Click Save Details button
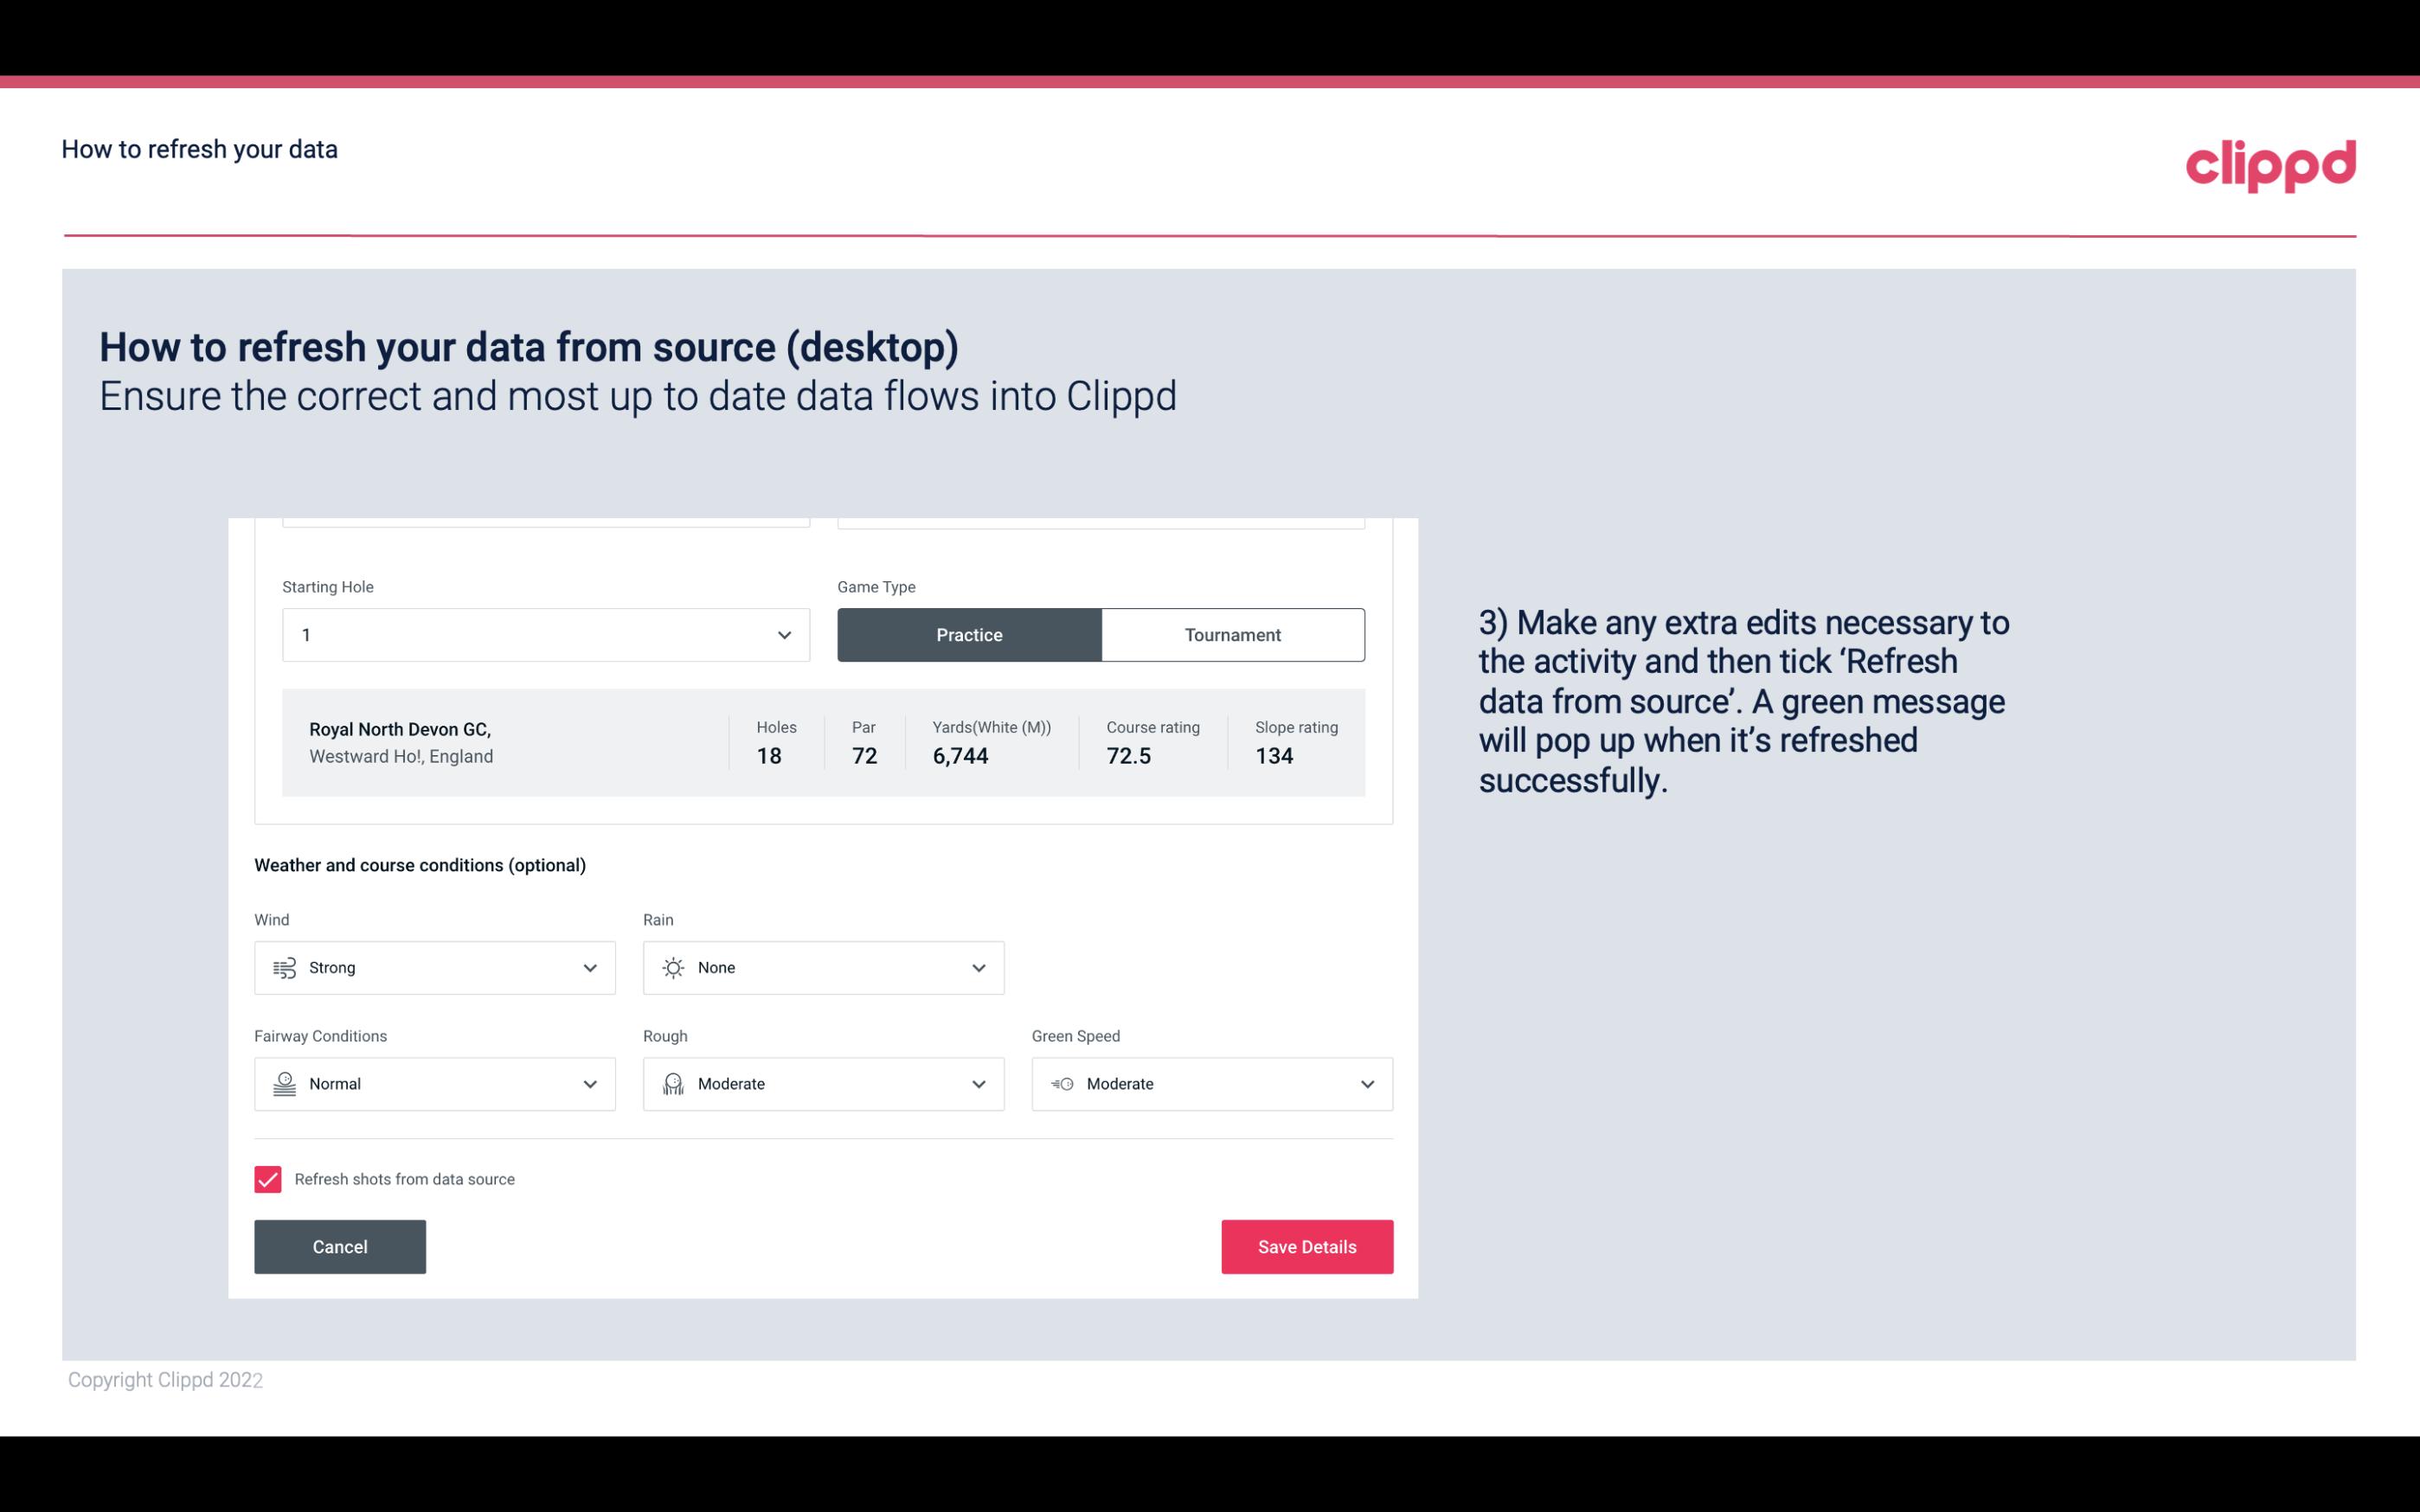Image resolution: width=2420 pixels, height=1512 pixels. pyautogui.click(x=1306, y=1246)
